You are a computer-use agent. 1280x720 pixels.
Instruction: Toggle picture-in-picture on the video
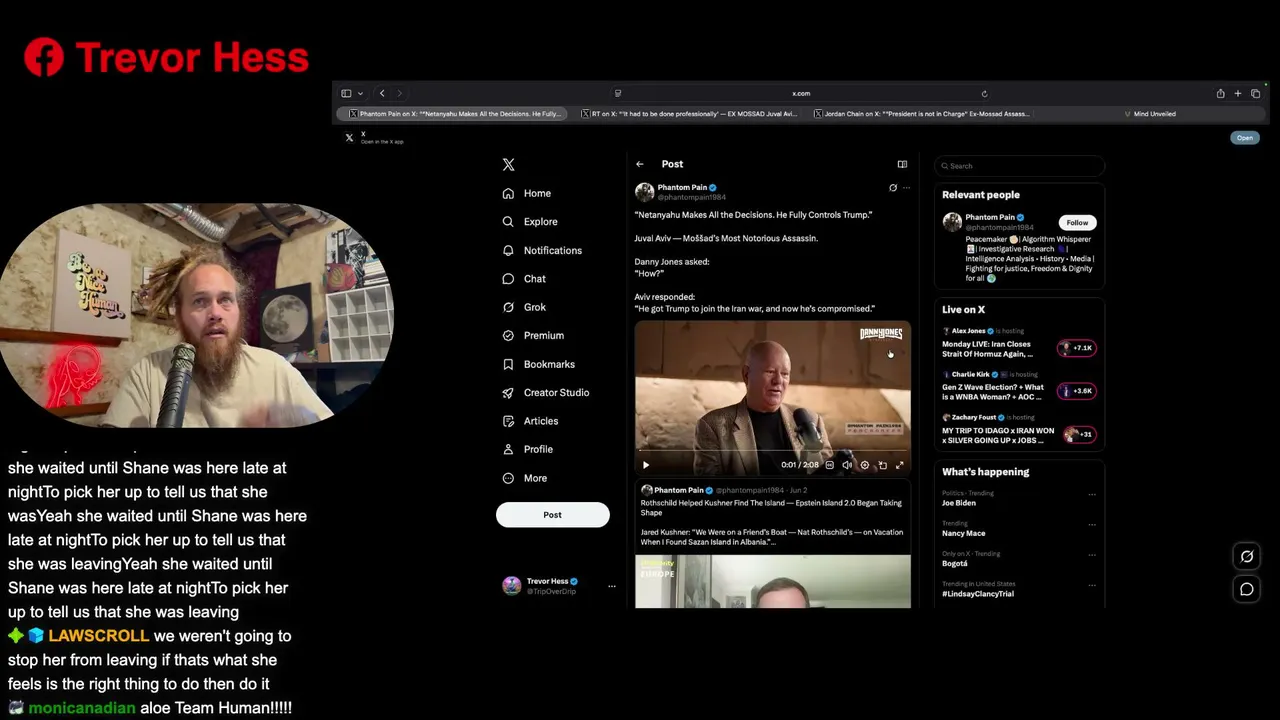(882, 465)
